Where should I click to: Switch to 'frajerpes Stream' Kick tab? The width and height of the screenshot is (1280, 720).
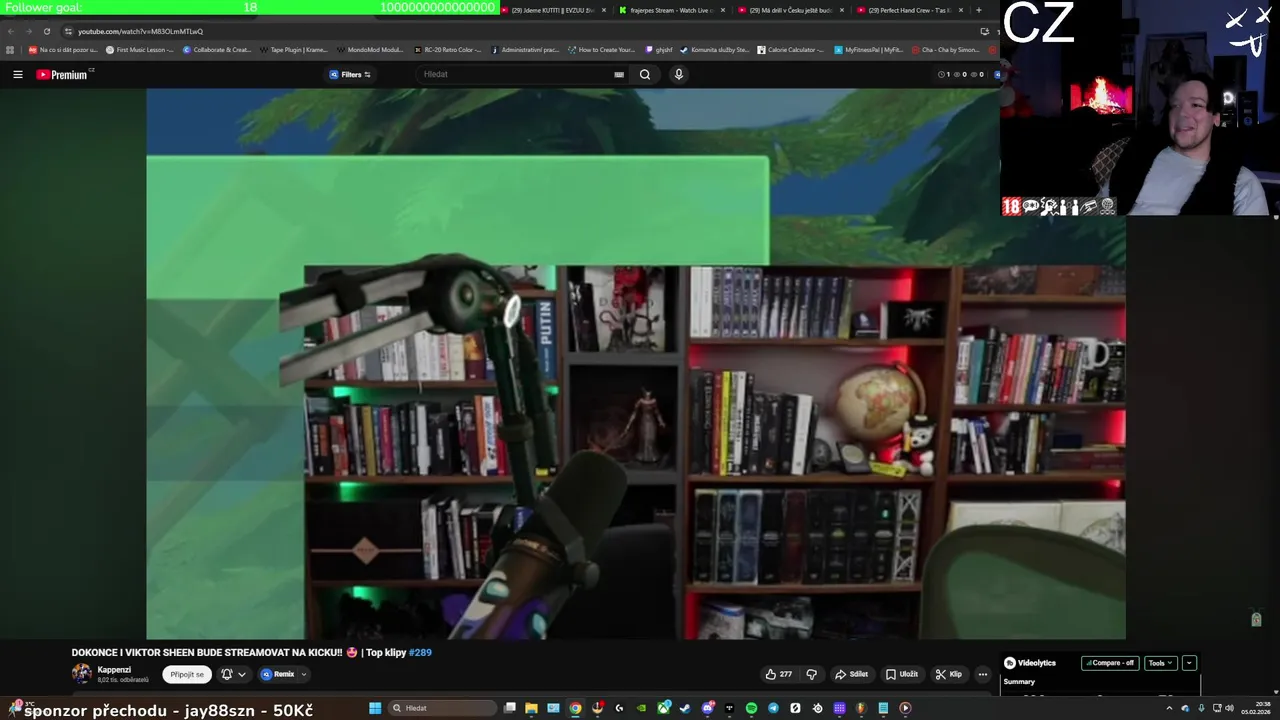coord(670,10)
